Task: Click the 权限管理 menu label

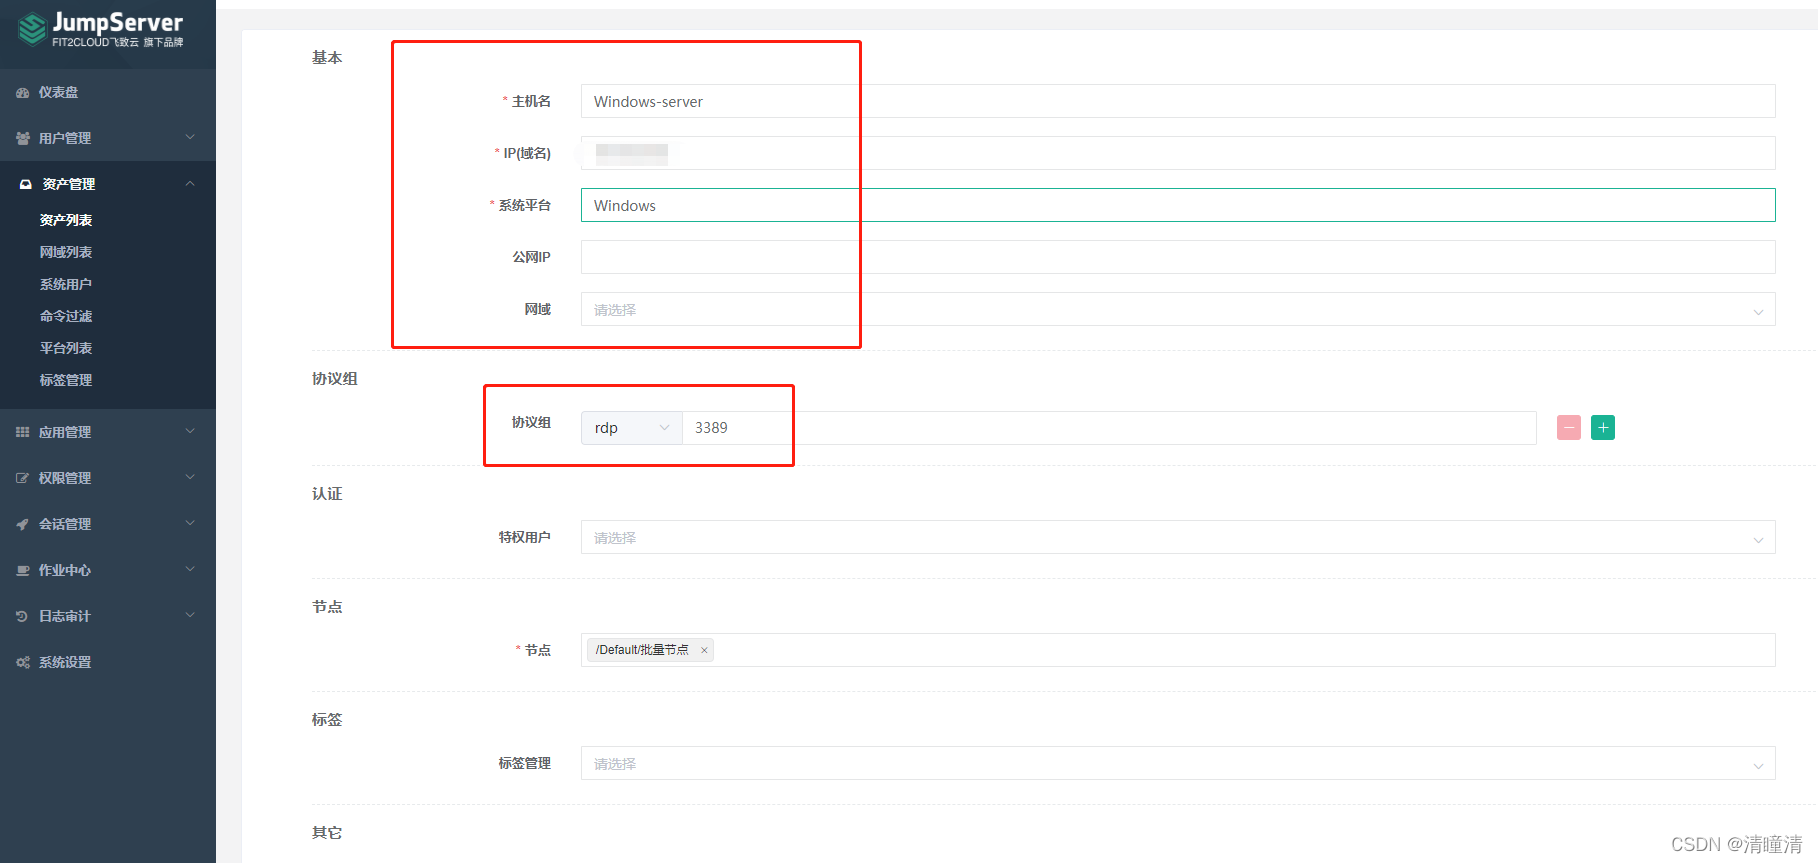Action: tap(65, 478)
